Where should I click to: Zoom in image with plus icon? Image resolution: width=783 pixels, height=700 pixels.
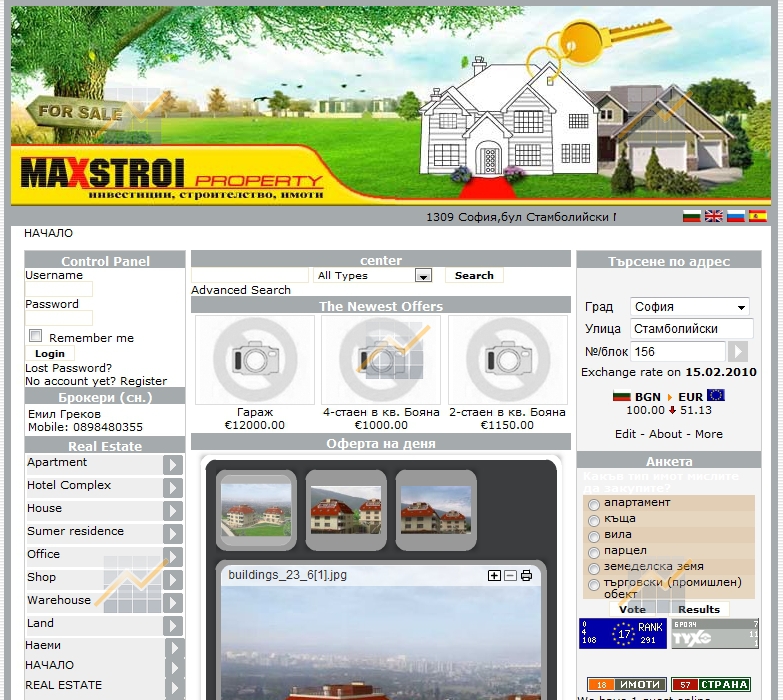[x=494, y=576]
